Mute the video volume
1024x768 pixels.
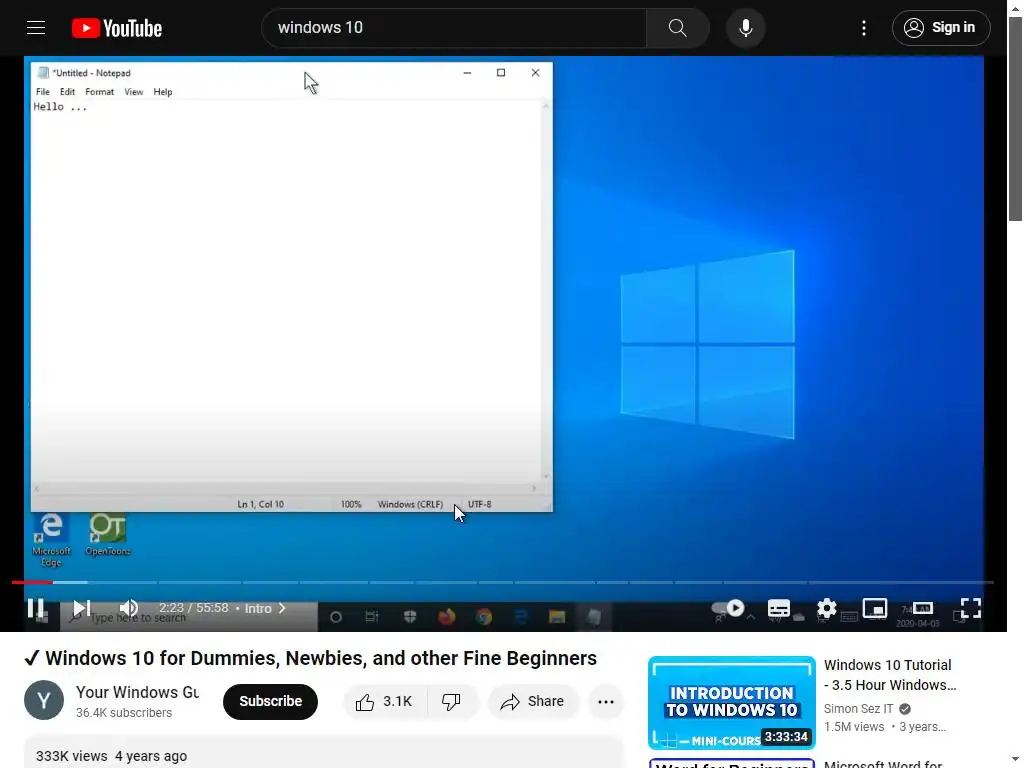point(128,608)
